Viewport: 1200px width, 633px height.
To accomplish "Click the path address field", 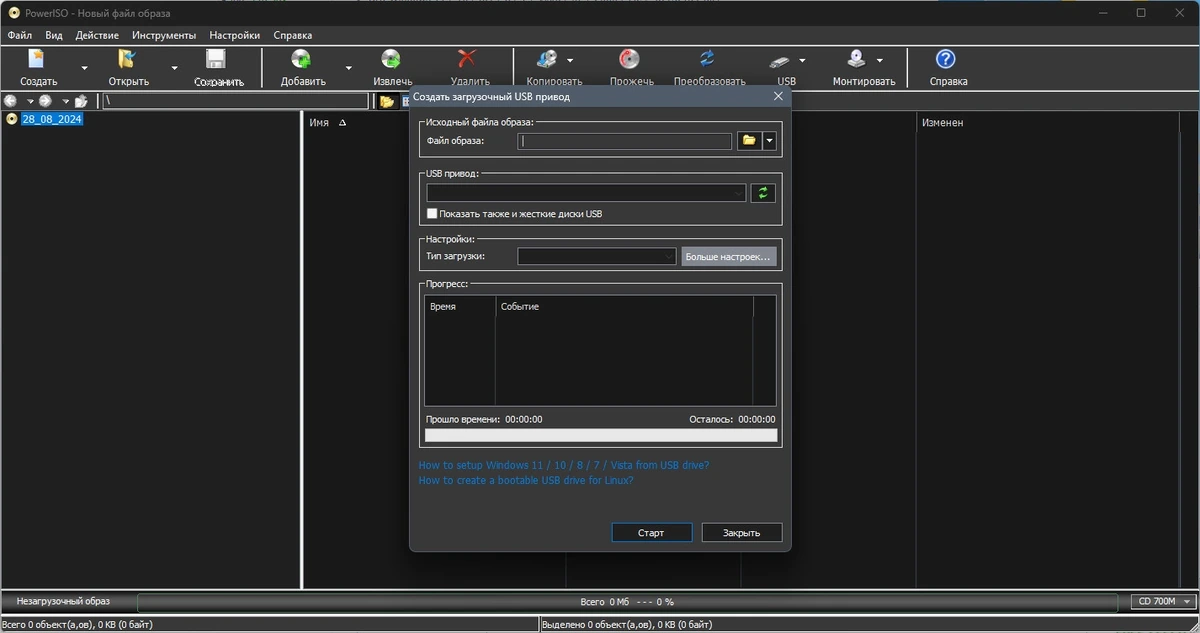I will (235, 101).
